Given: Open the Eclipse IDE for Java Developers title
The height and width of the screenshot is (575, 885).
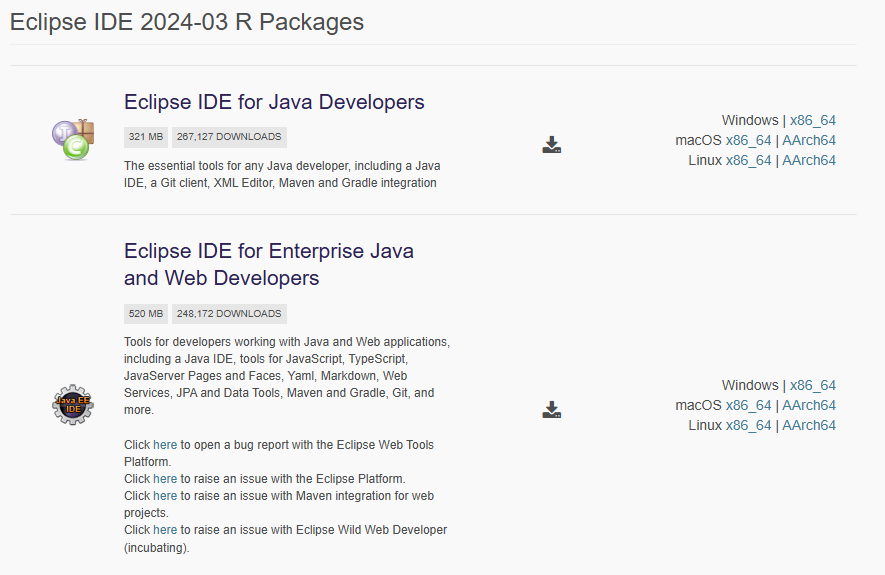Looking at the screenshot, I should (274, 102).
